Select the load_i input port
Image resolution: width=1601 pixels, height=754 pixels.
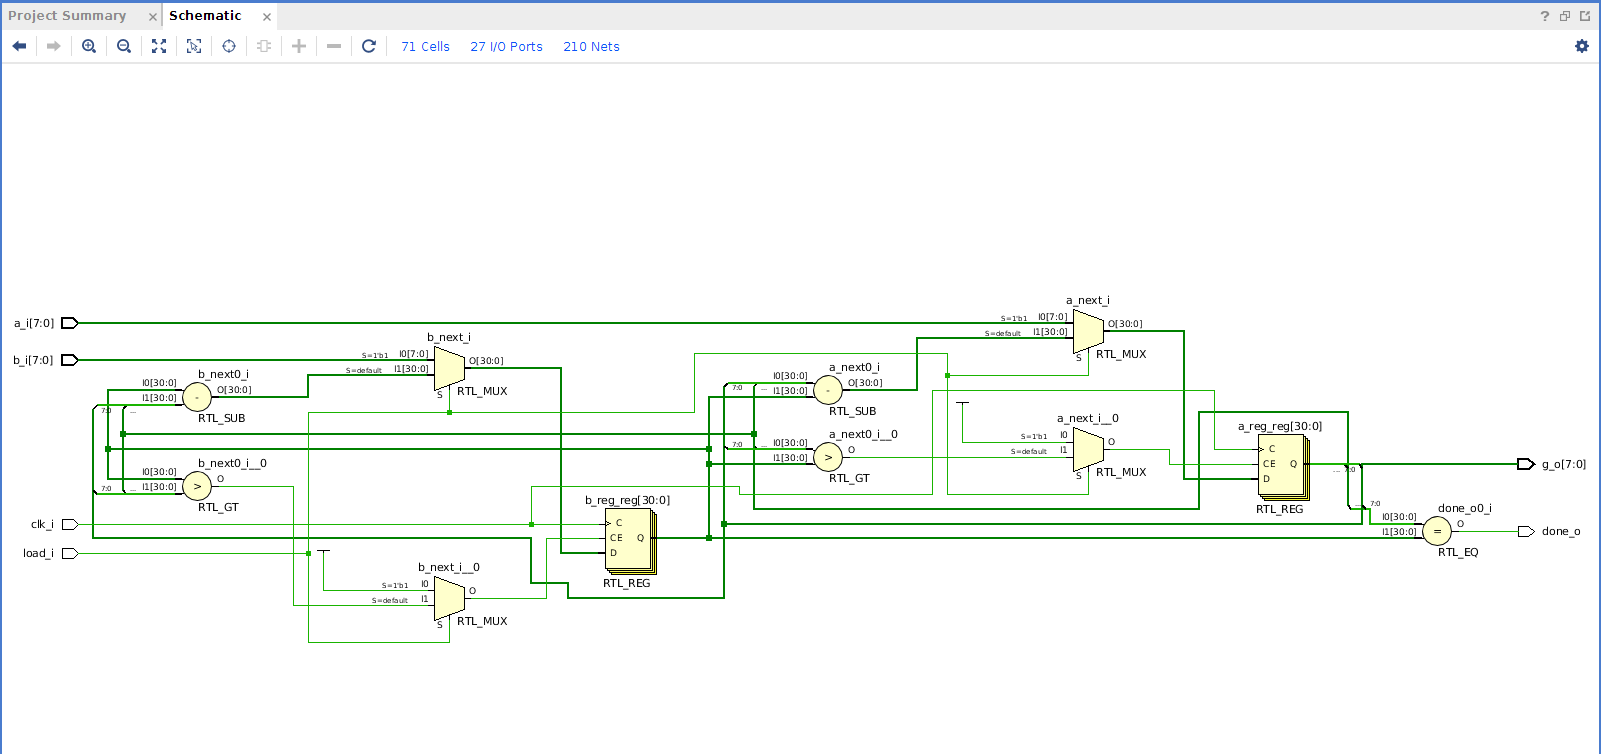point(70,553)
